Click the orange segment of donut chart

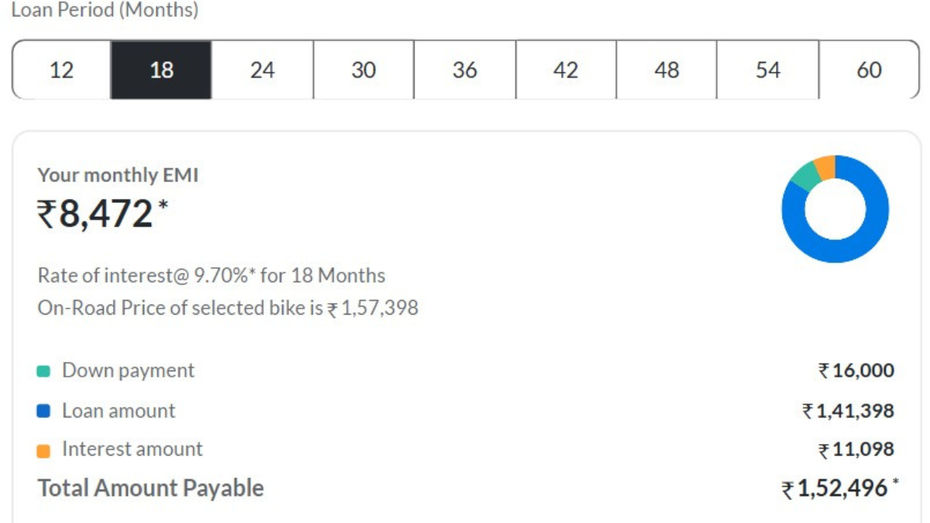pyautogui.click(x=826, y=167)
